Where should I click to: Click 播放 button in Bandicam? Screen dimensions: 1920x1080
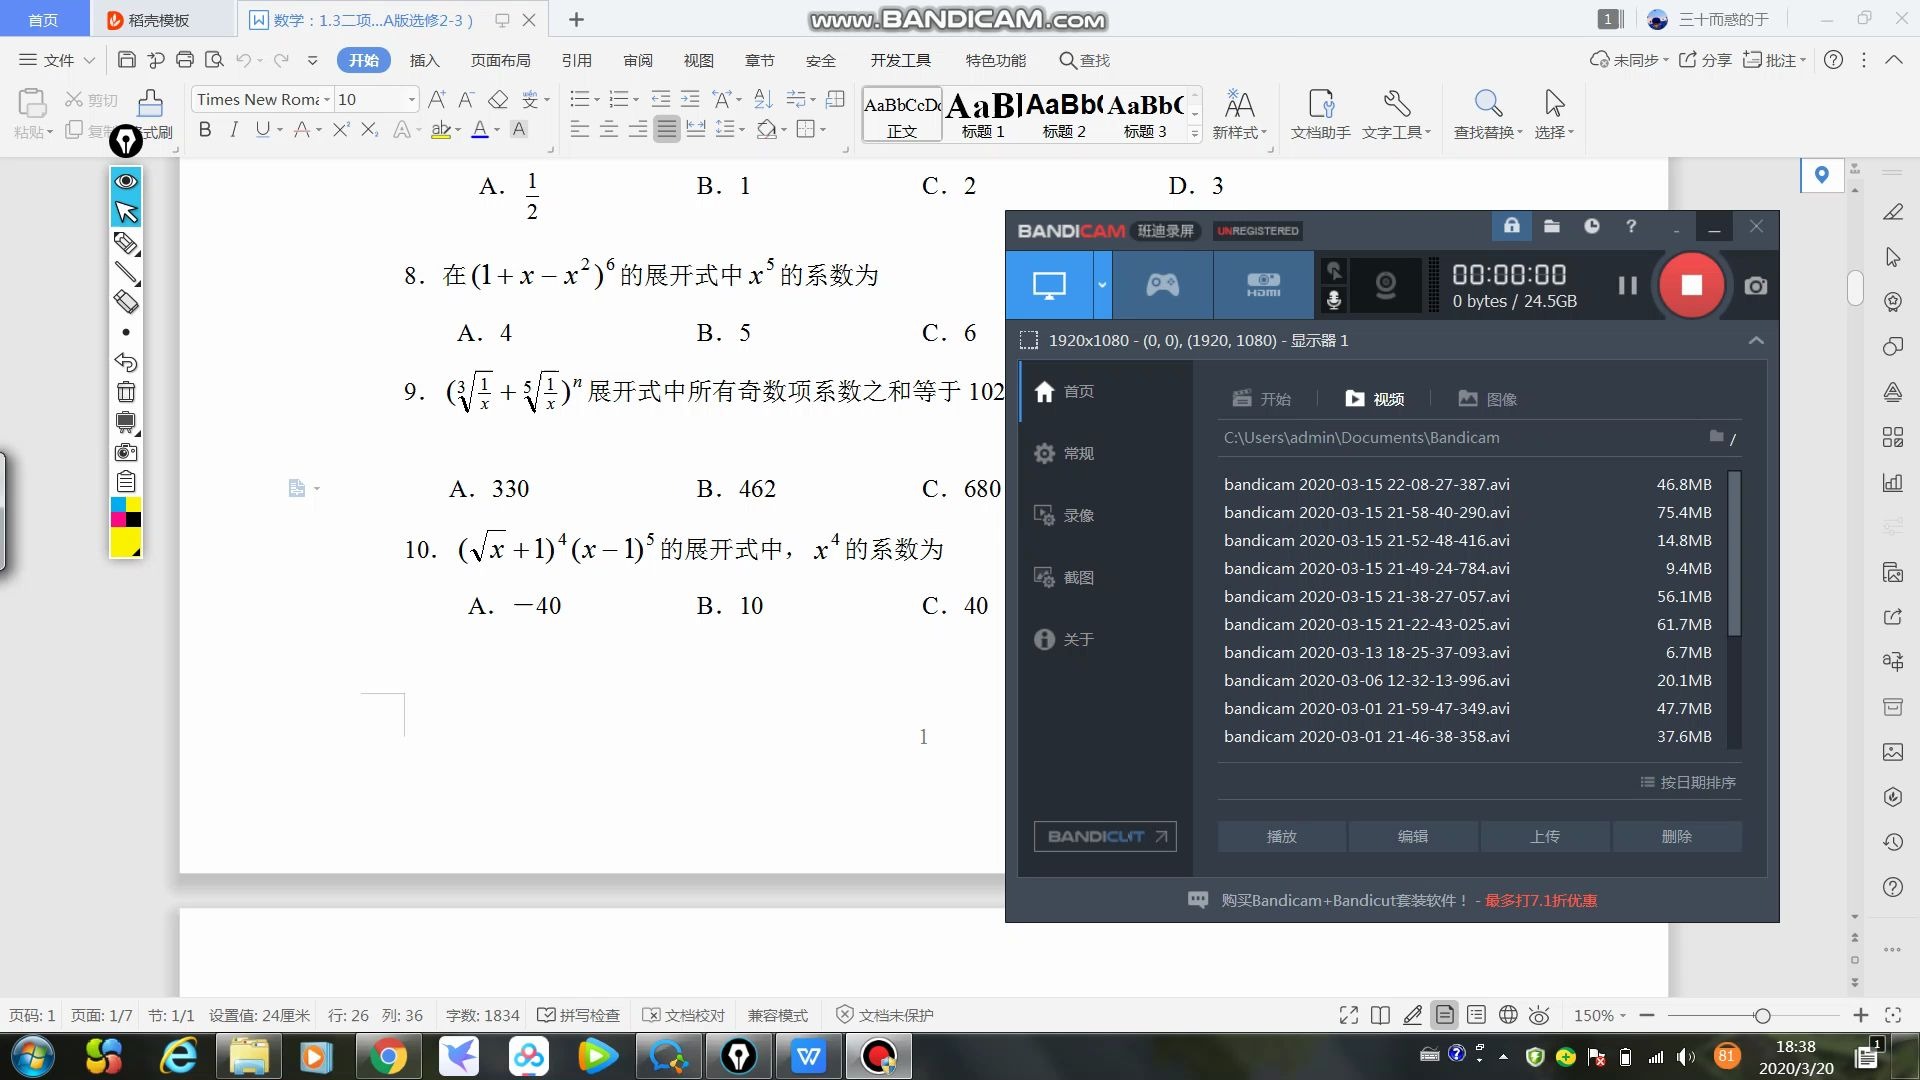[x=1280, y=835]
